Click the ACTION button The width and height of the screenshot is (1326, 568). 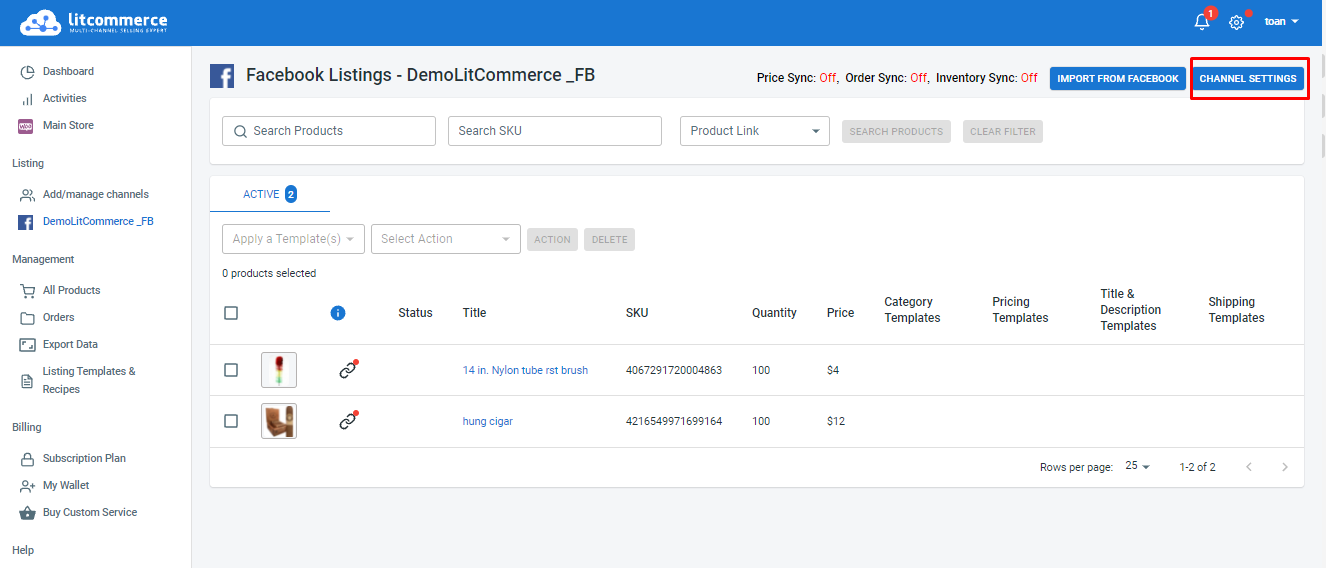pyautogui.click(x=552, y=240)
